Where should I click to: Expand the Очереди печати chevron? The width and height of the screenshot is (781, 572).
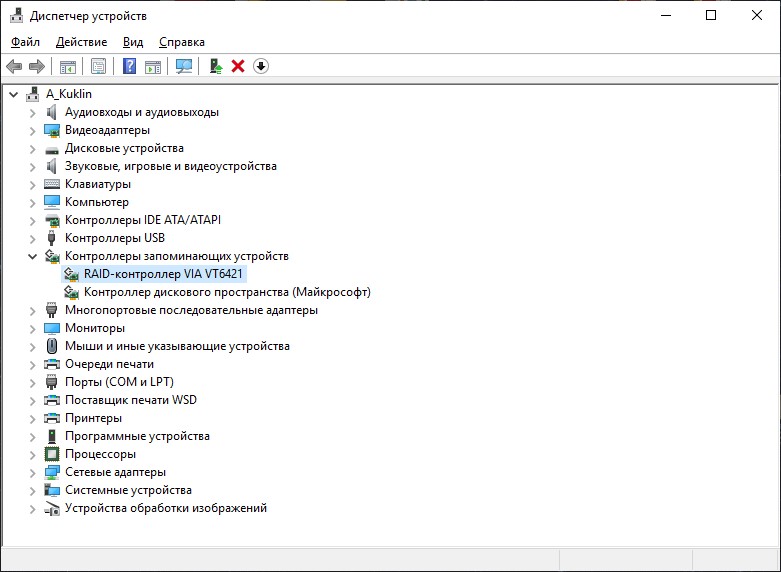point(33,364)
